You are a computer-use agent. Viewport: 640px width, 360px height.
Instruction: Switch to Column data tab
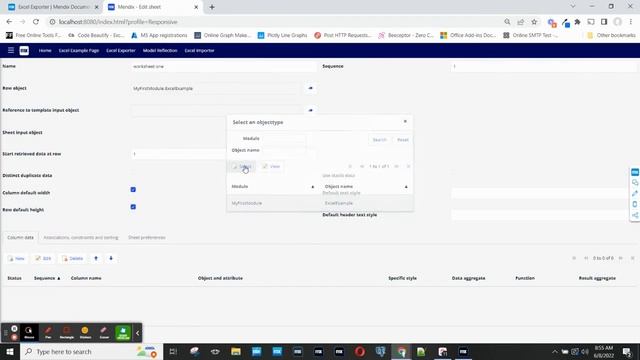click(x=20, y=238)
